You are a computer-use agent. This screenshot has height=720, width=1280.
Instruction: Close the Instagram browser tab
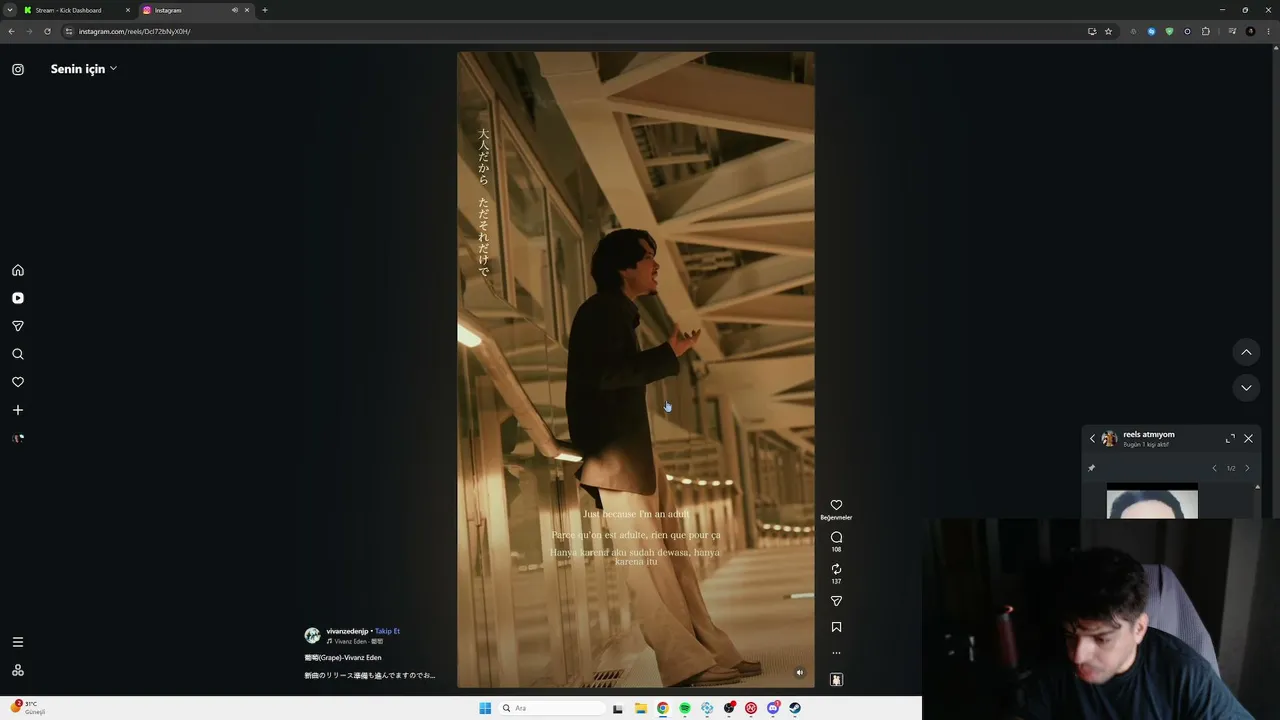point(247,10)
